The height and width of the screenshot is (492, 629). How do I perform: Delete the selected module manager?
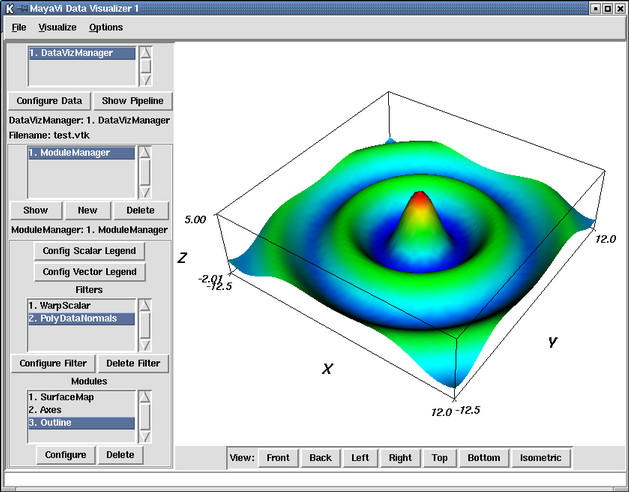point(140,210)
